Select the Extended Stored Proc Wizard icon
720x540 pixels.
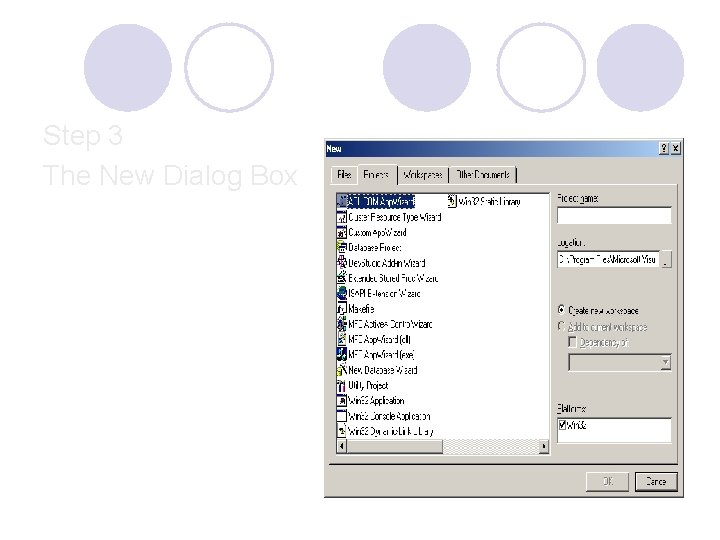click(342, 278)
